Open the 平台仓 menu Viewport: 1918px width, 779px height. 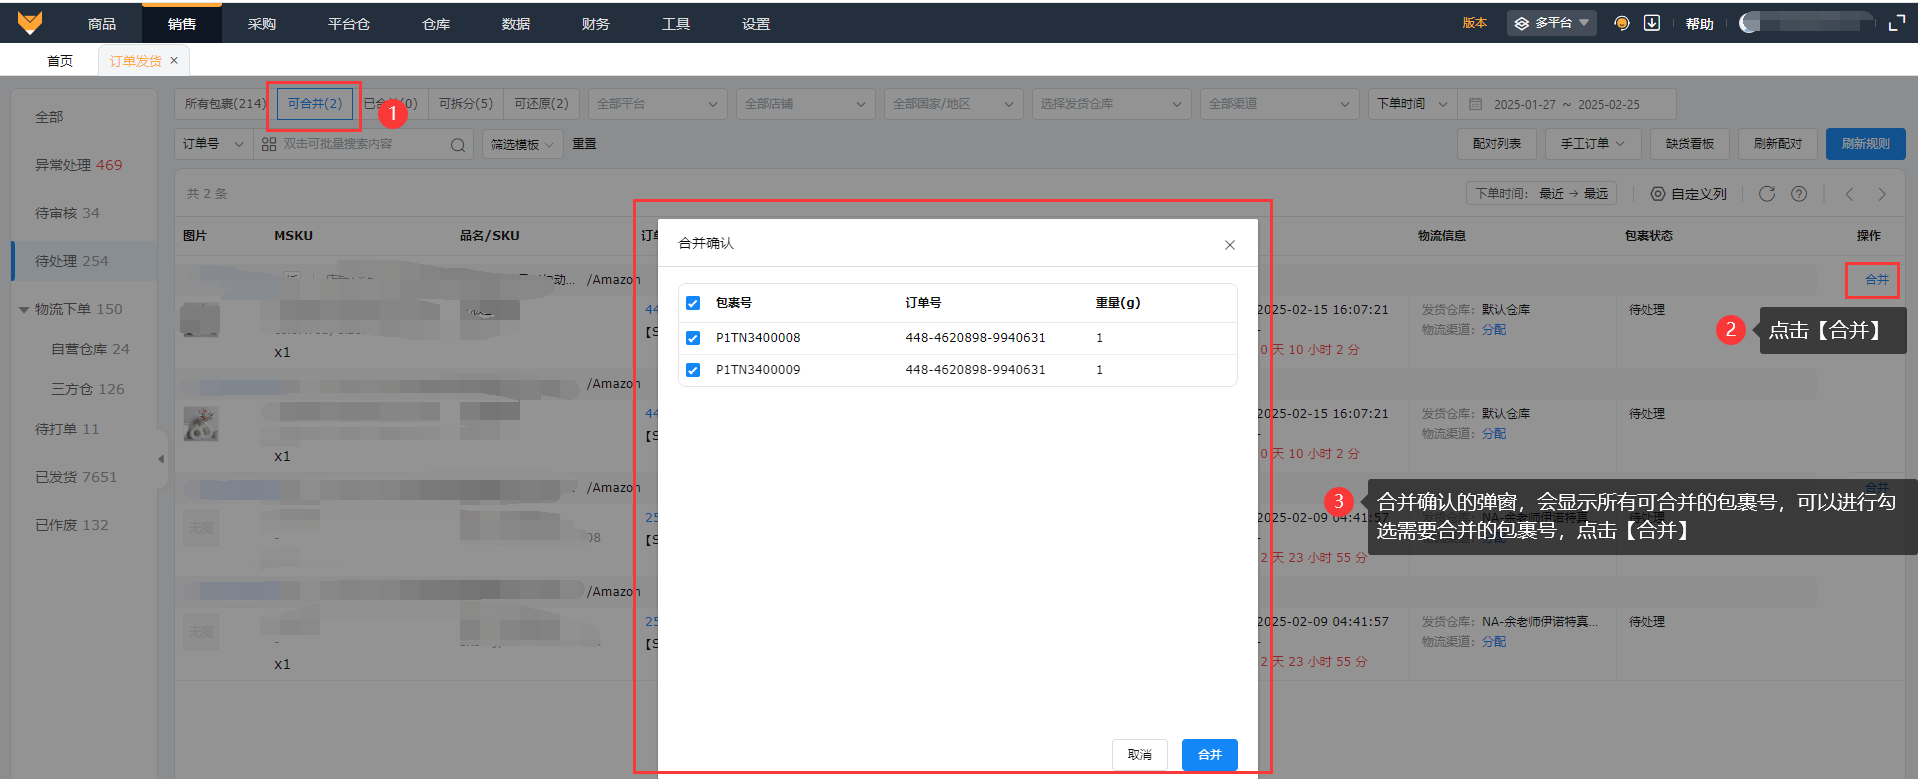point(349,24)
